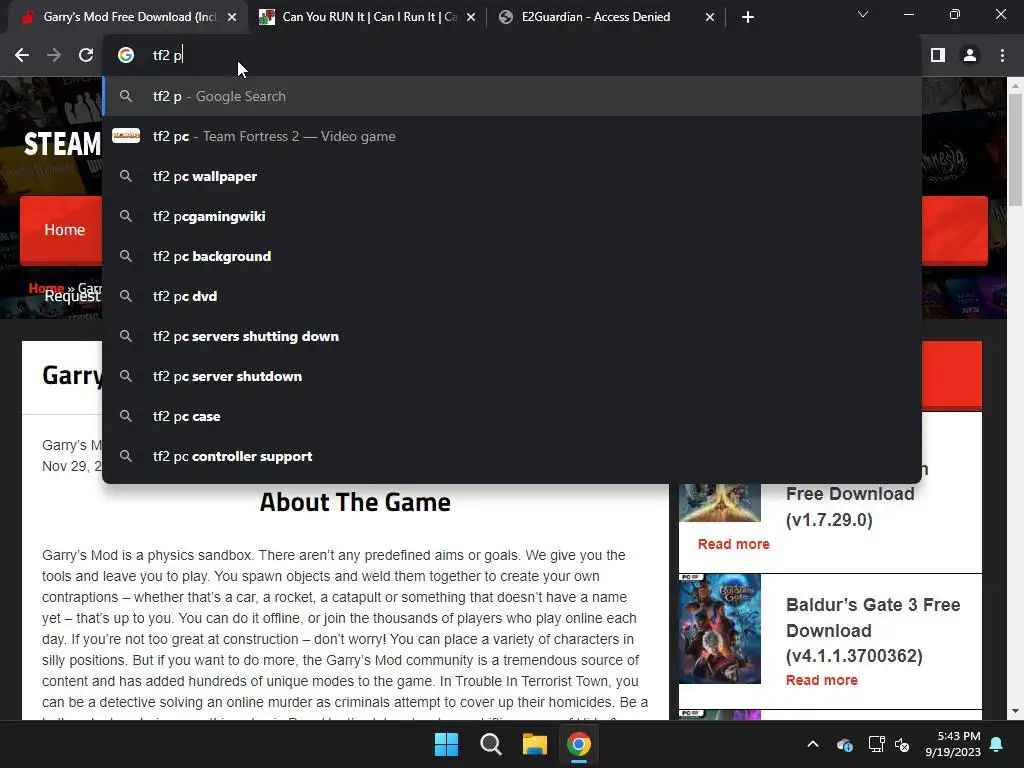Pick 'tf2 pc dvd' suggestion
The width and height of the screenshot is (1024, 768).
[512, 296]
